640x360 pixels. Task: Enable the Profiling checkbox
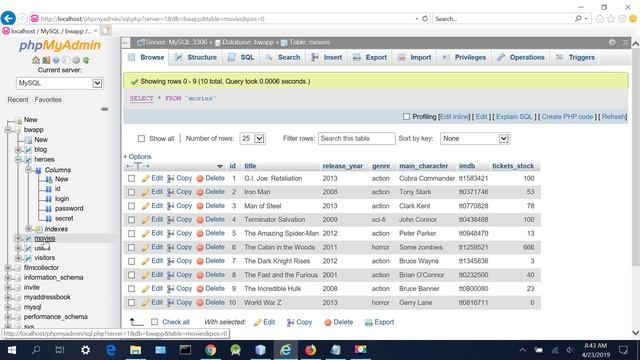point(406,117)
